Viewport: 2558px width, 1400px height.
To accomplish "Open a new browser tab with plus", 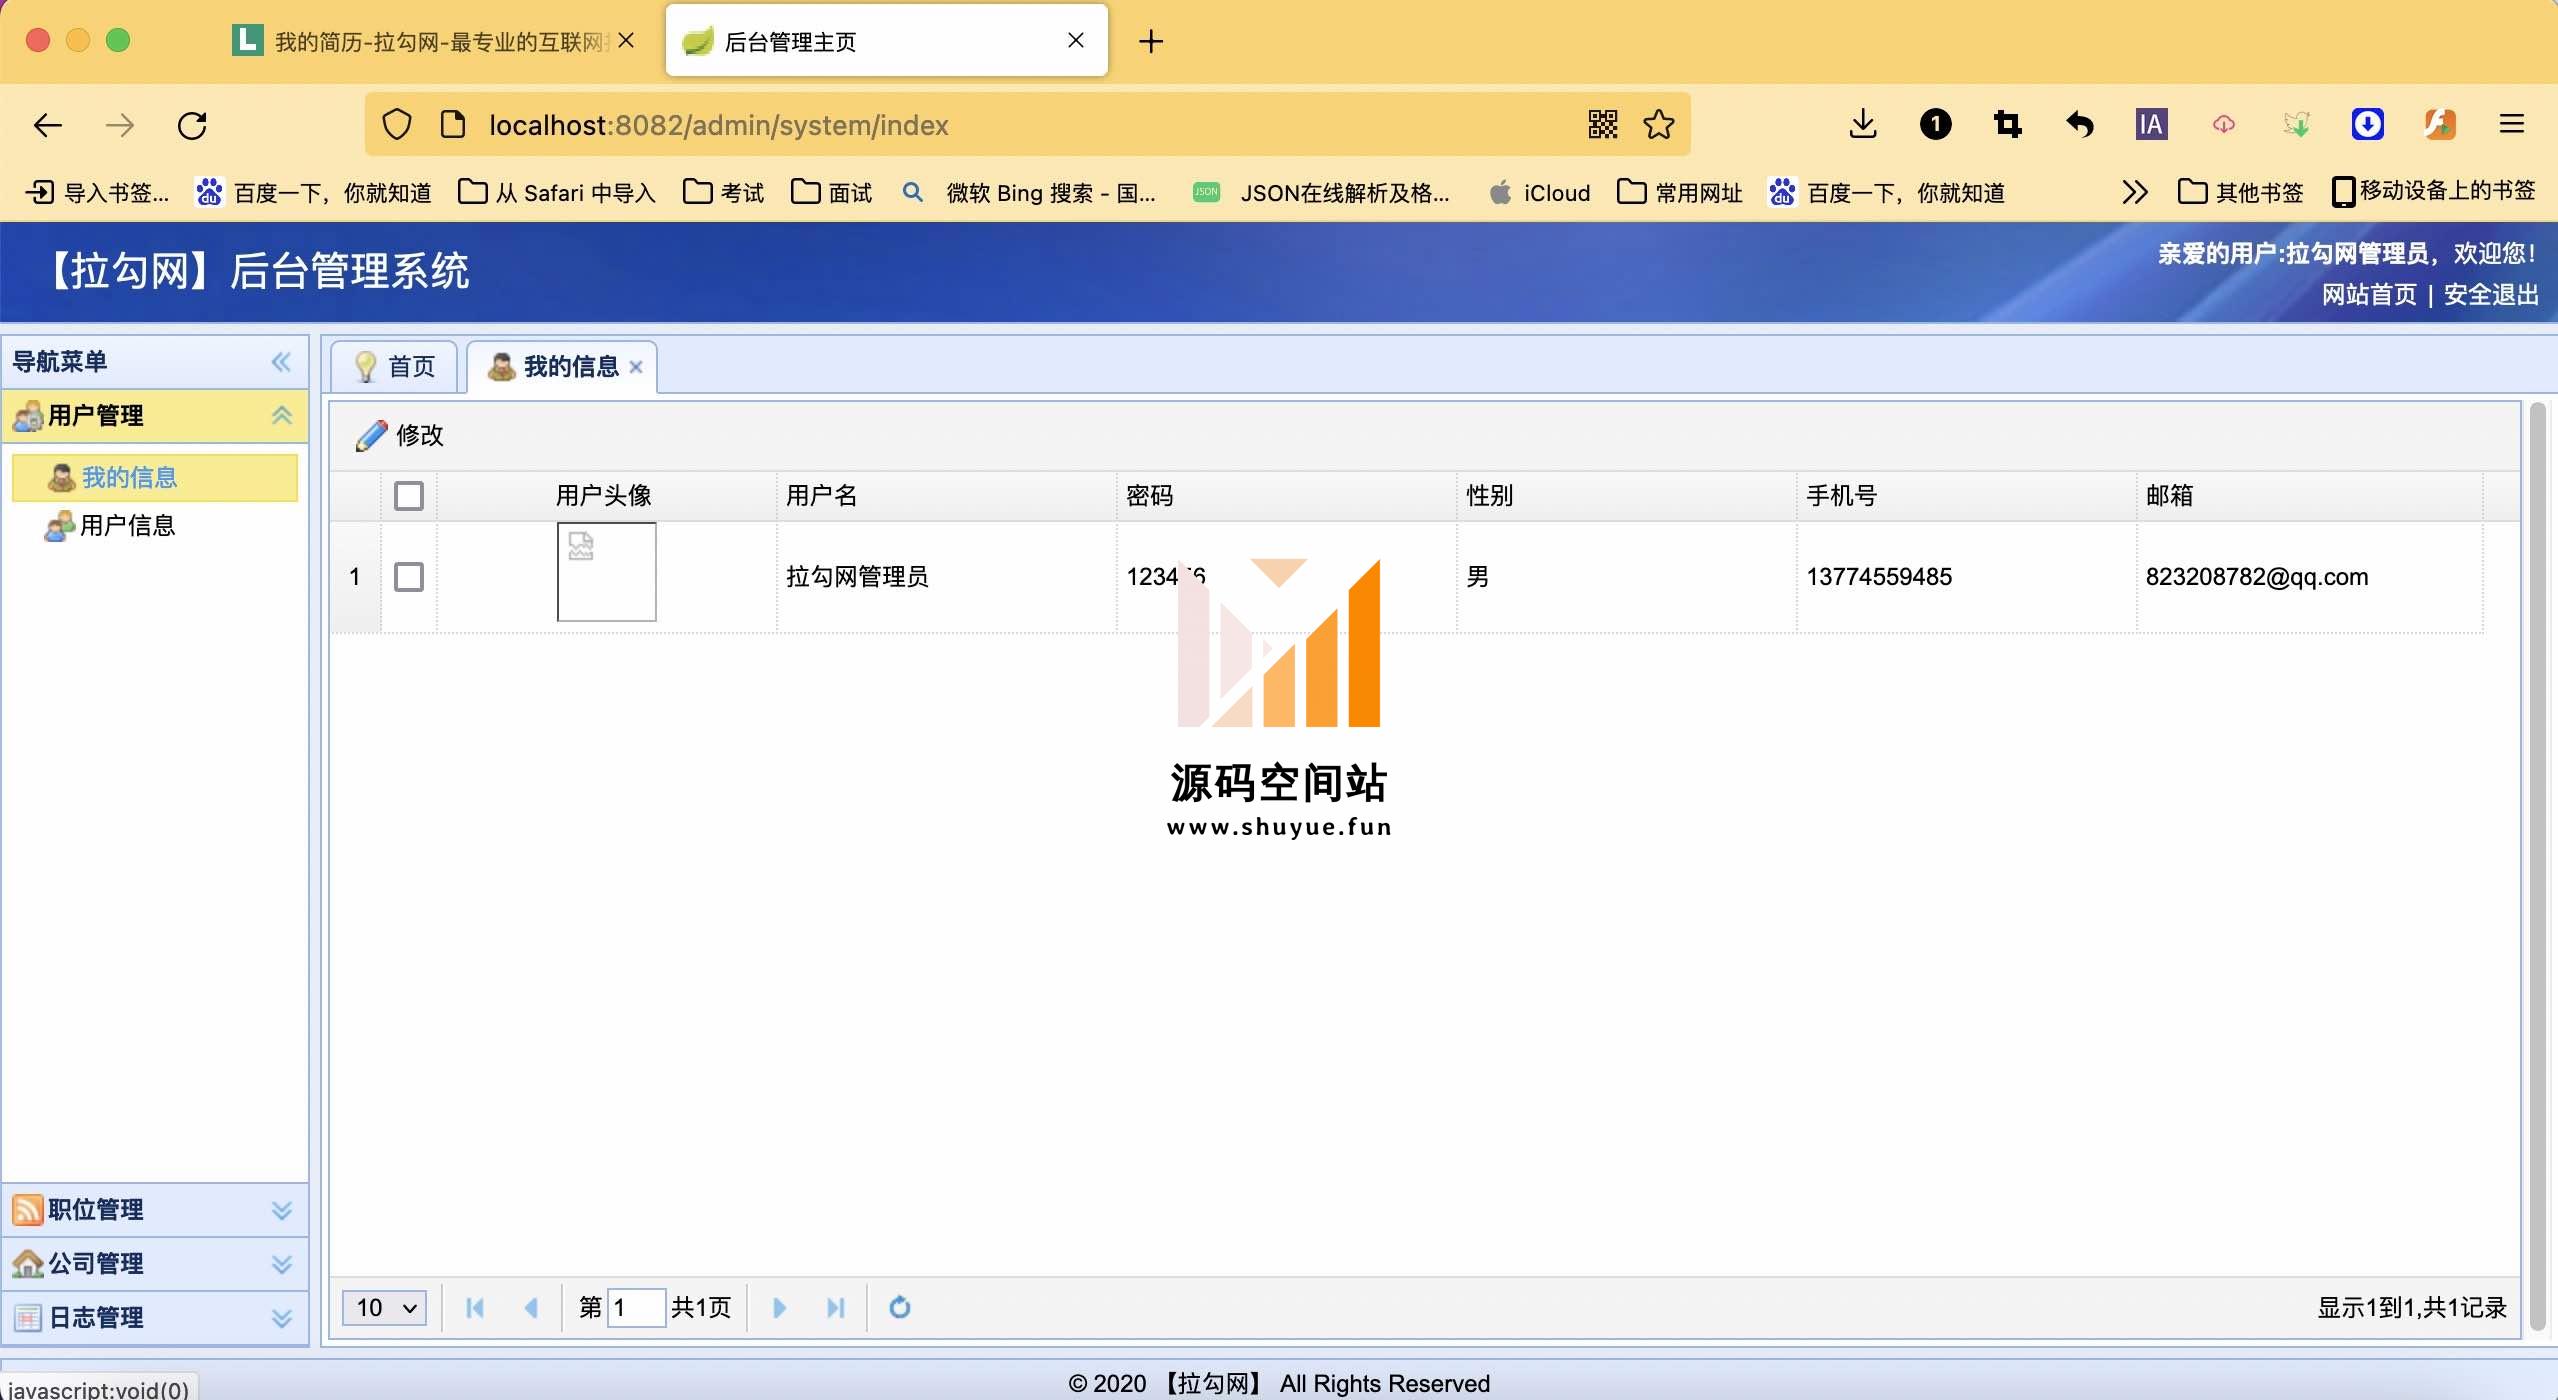I will 1151,41.
